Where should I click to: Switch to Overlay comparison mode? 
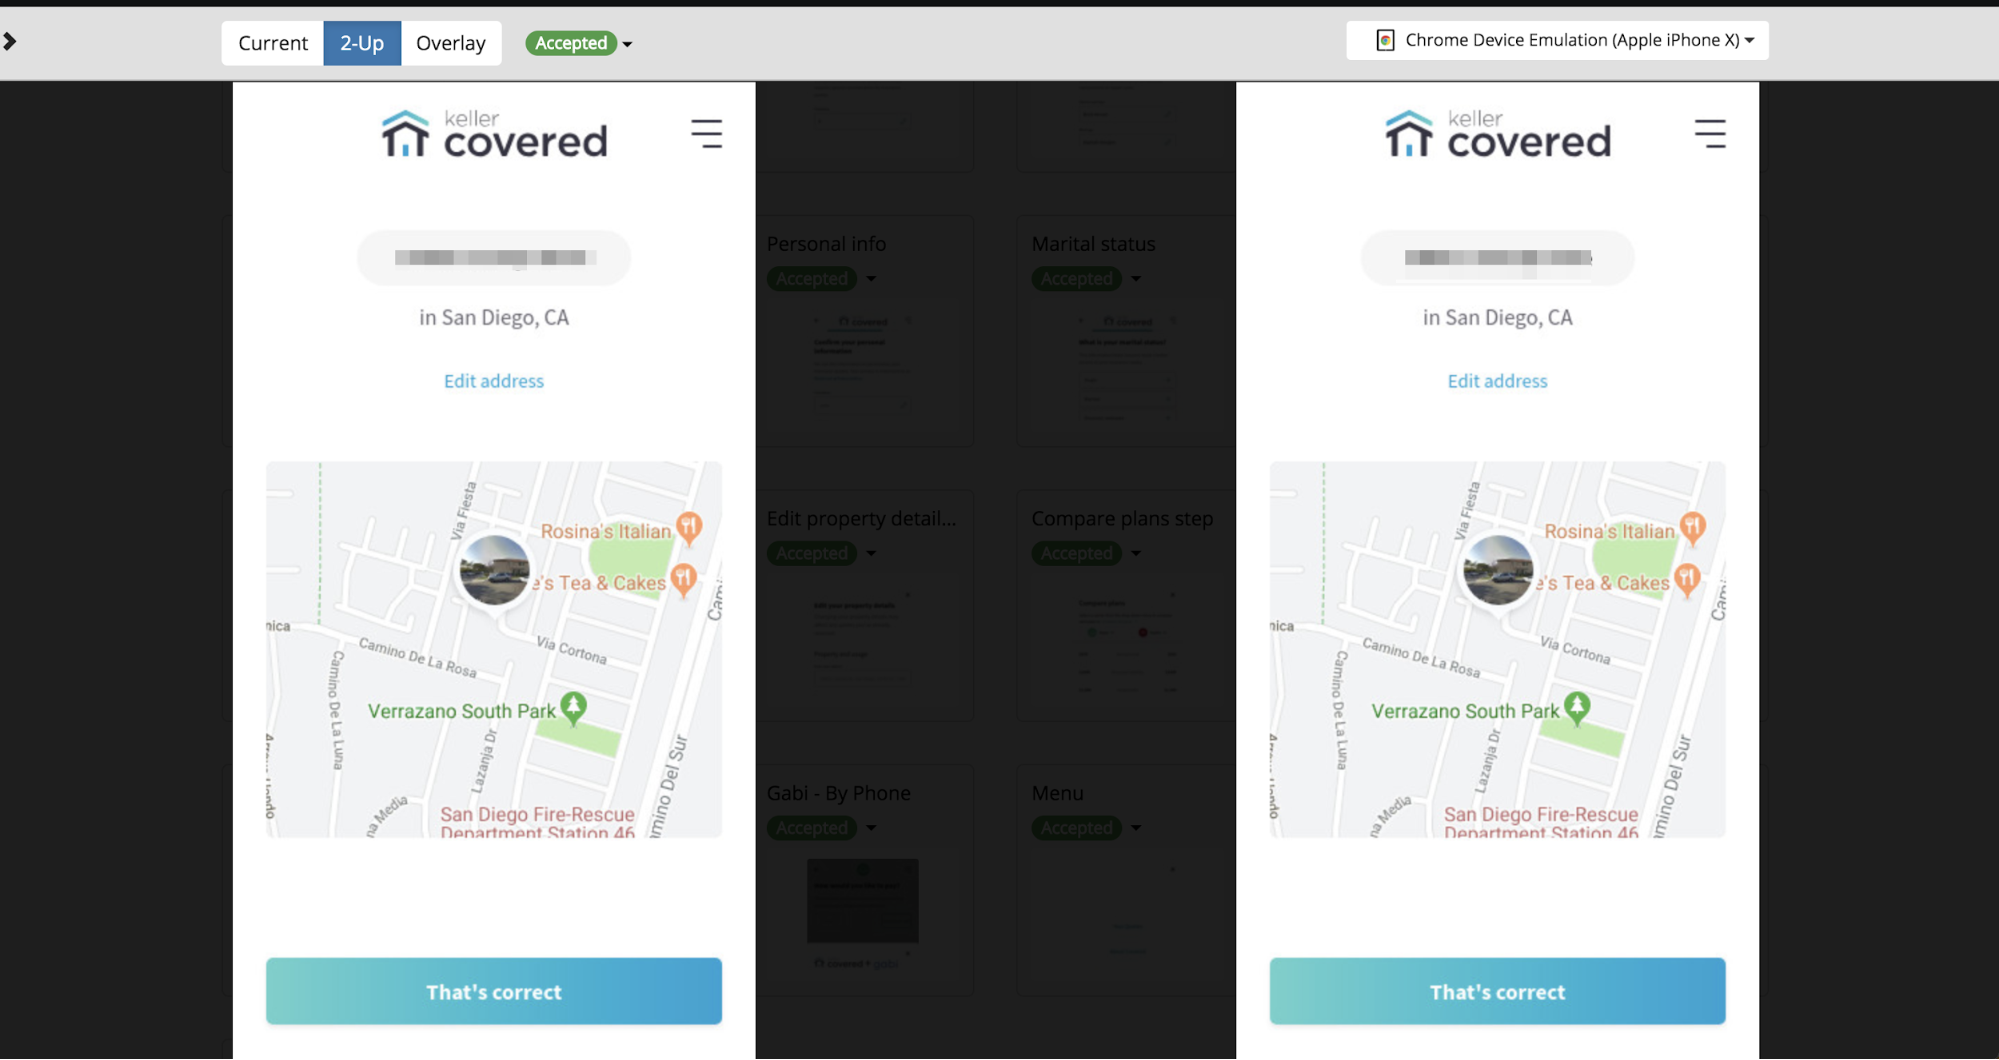(x=450, y=43)
